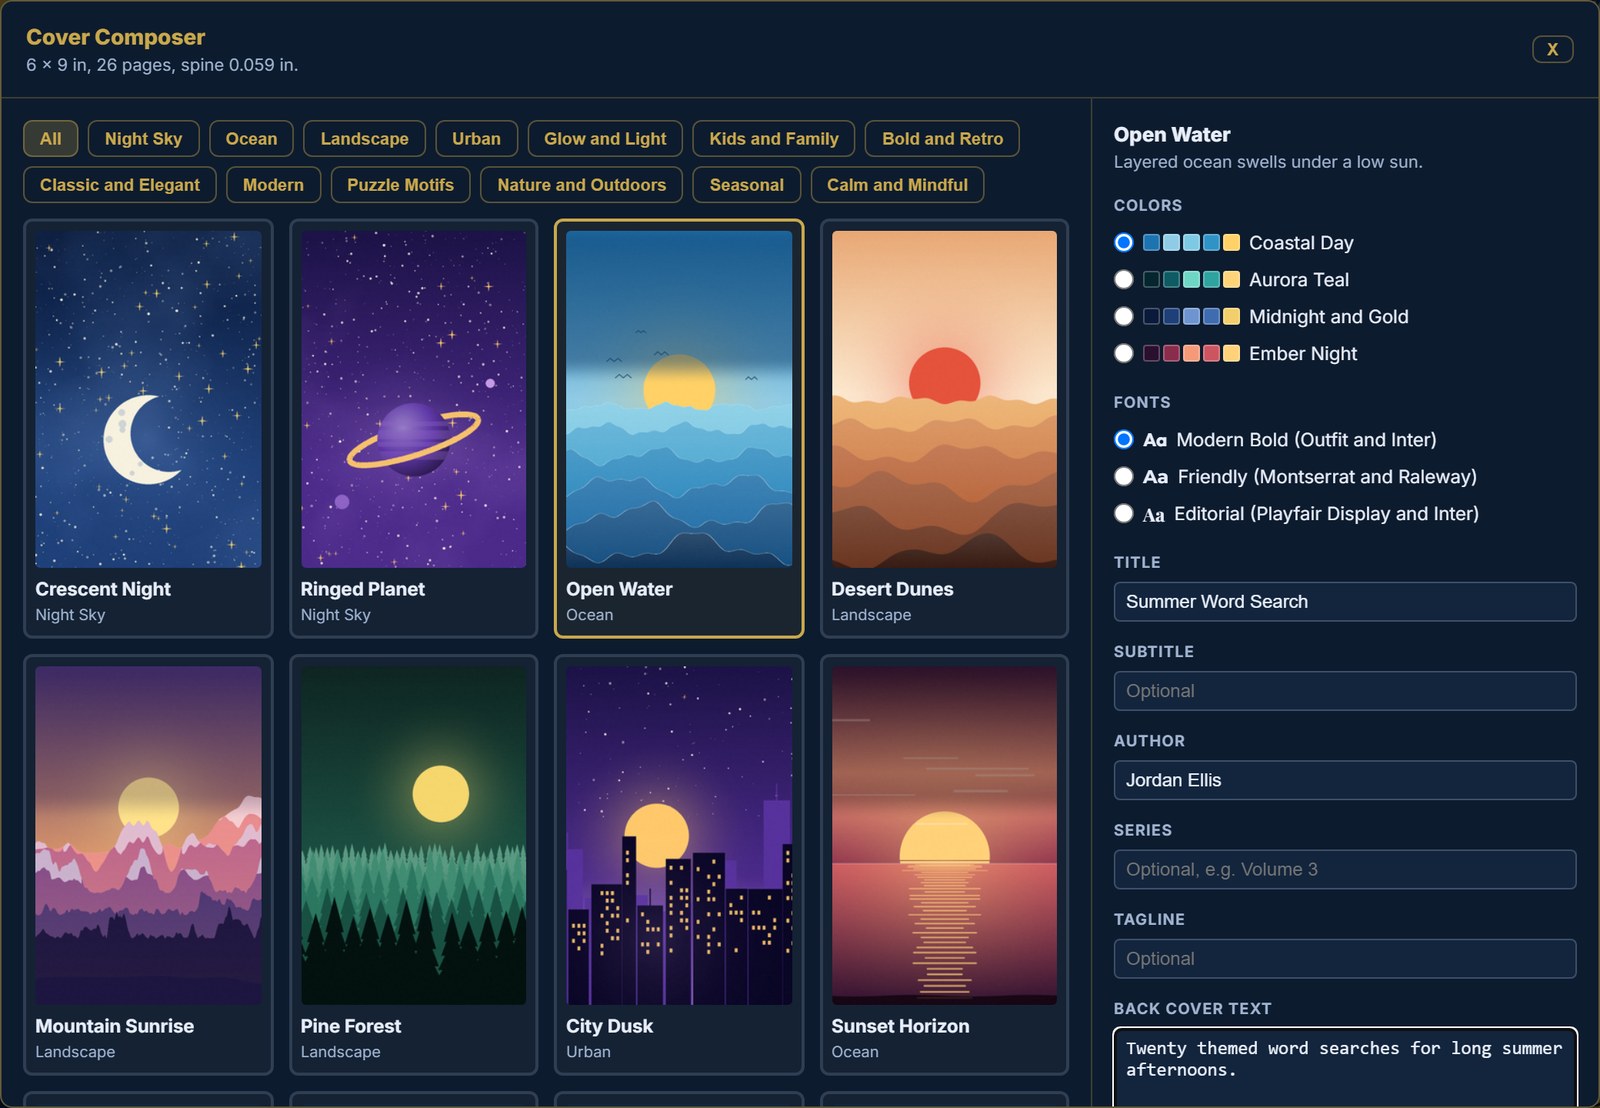
Task: Filter by Seasonal templates
Action: pyautogui.click(x=746, y=185)
